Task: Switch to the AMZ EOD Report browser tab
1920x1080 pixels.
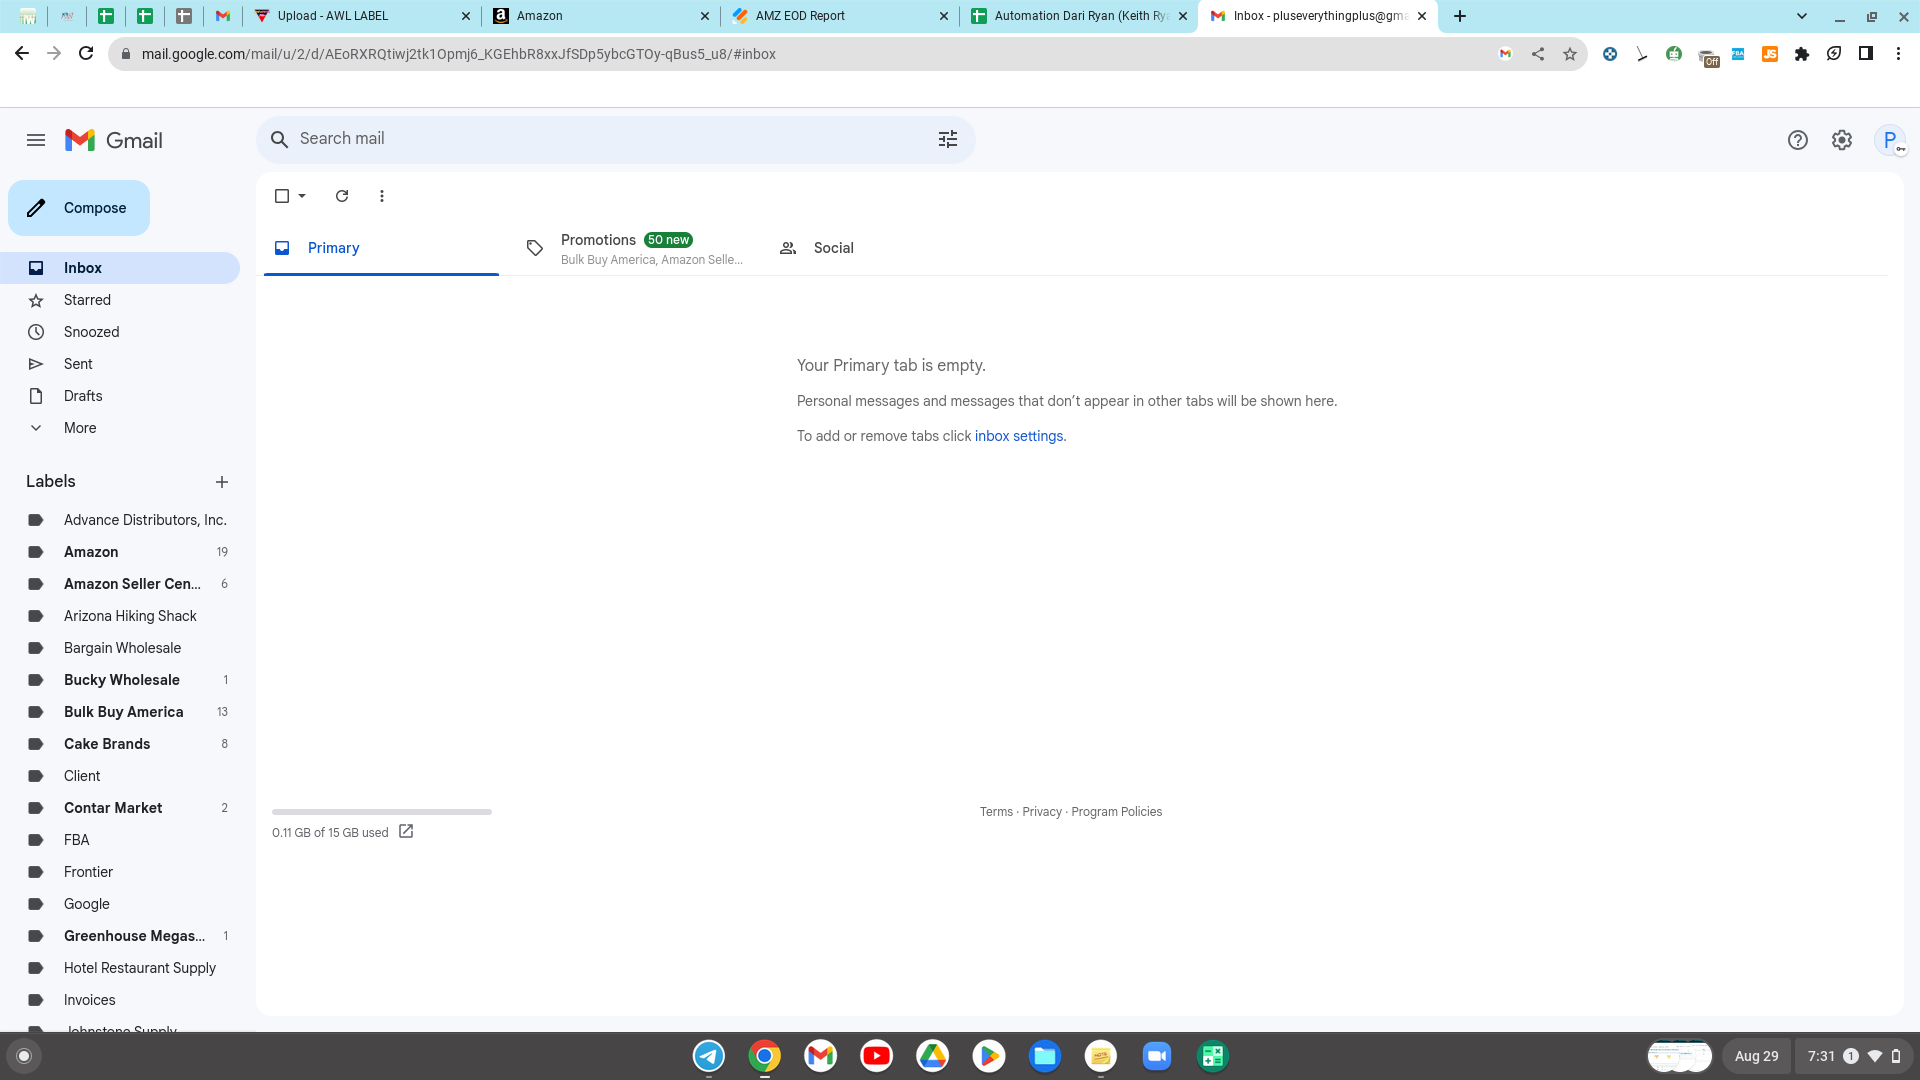Action: pos(839,16)
